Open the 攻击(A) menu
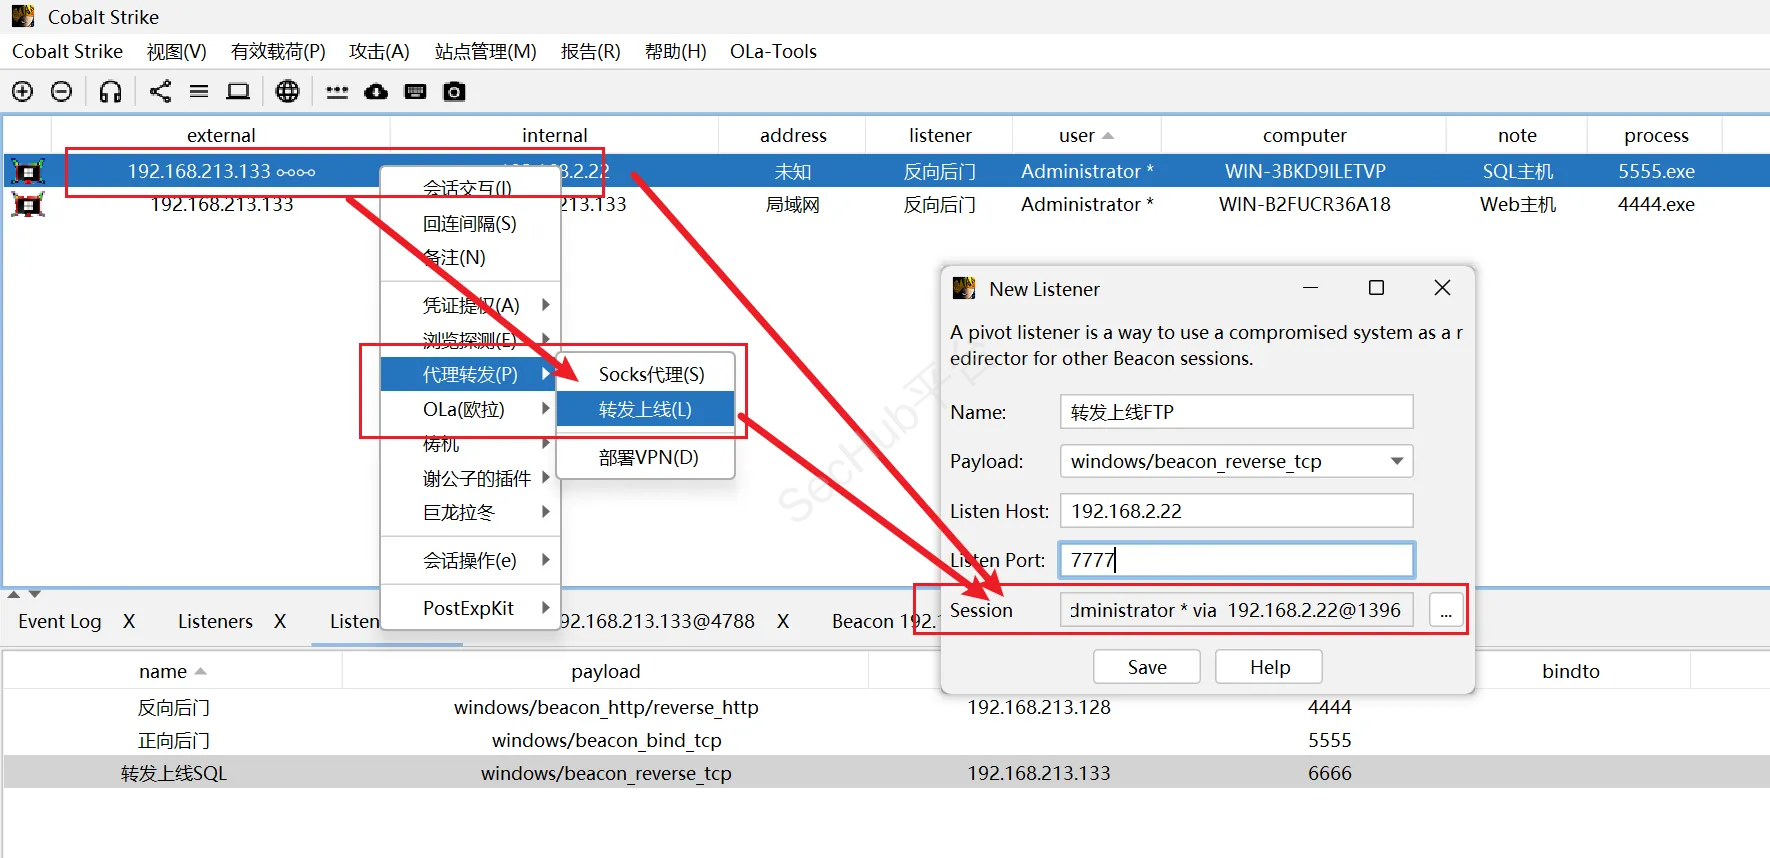The height and width of the screenshot is (858, 1770). tap(379, 51)
